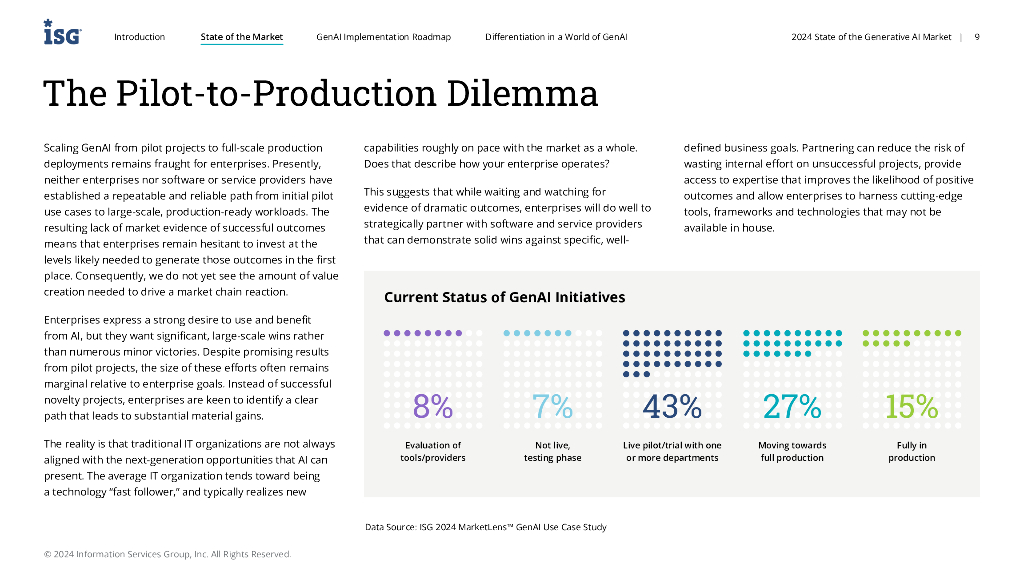Click the page number 9 in header

coord(976,37)
